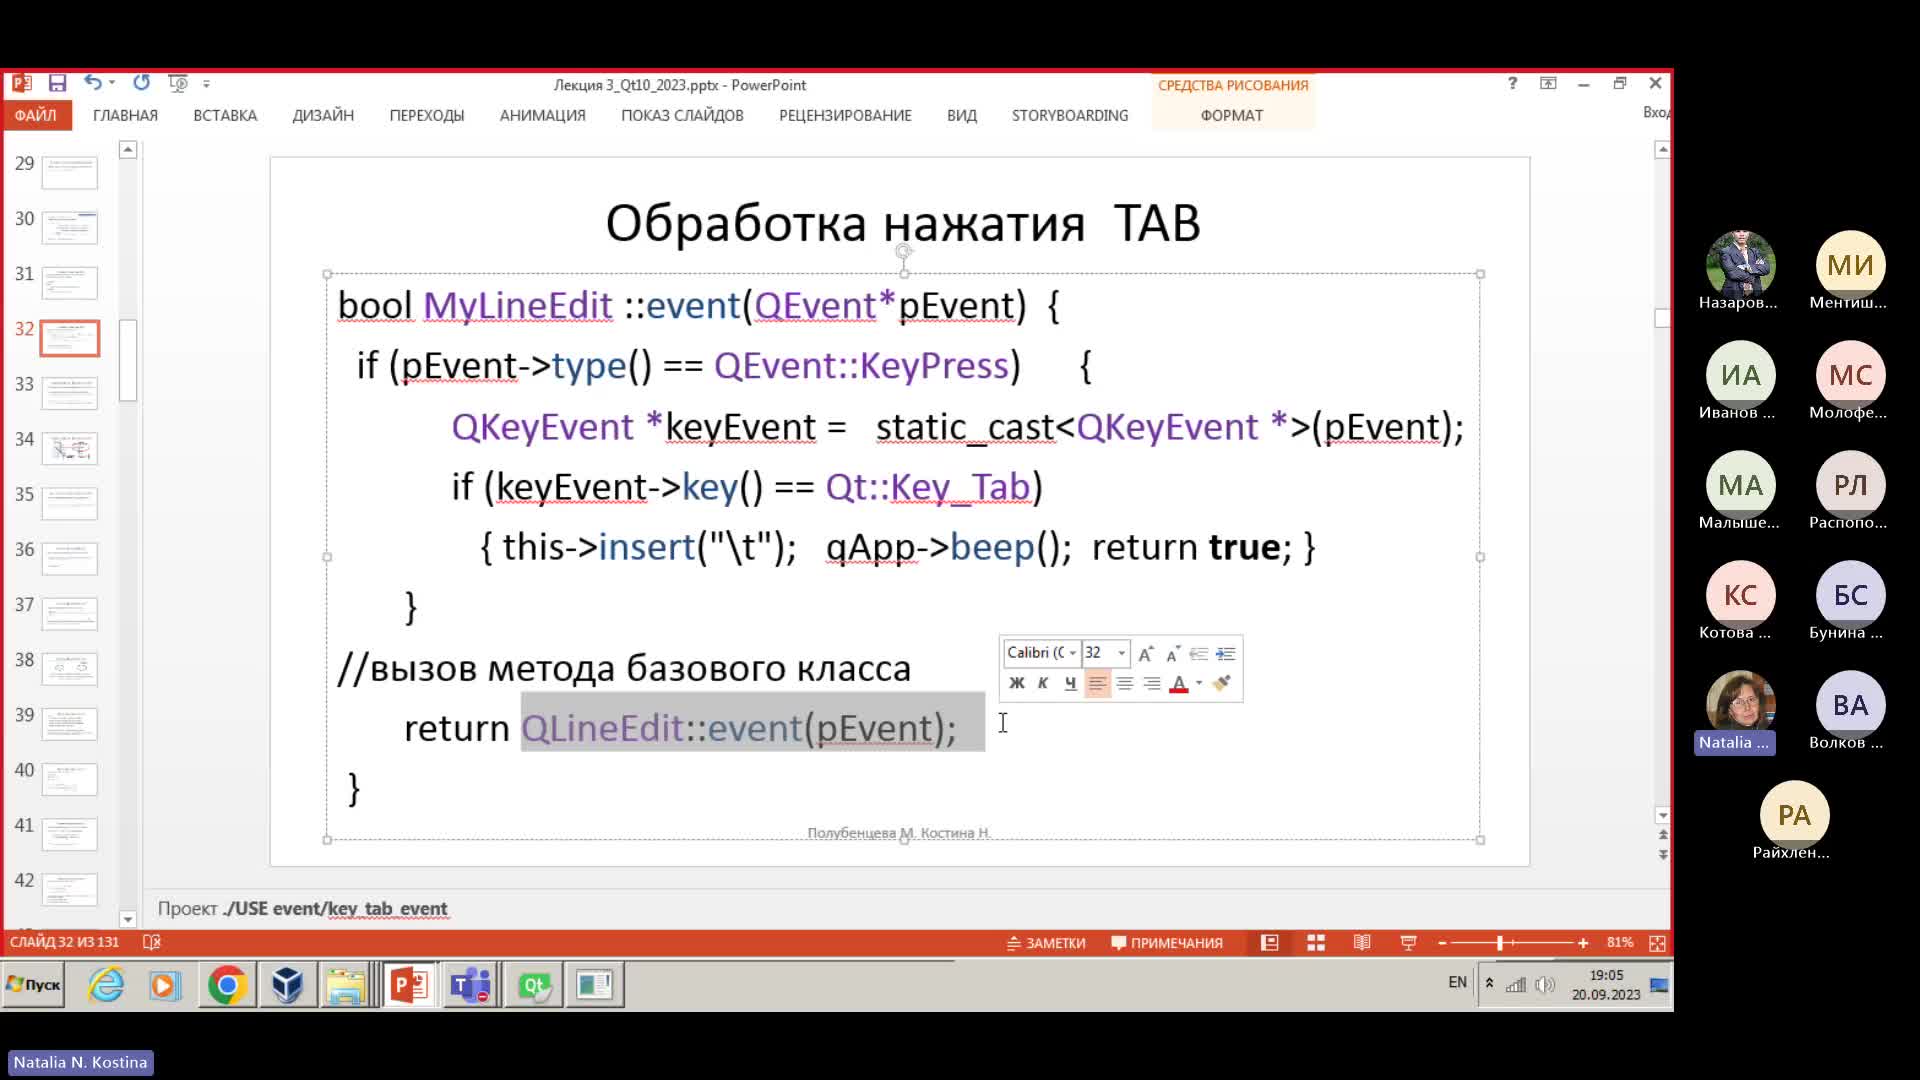This screenshot has width=1920, height=1080.
Task: Switch to the ГЛАВНАЯ ribbon tab
Action: tap(125, 115)
